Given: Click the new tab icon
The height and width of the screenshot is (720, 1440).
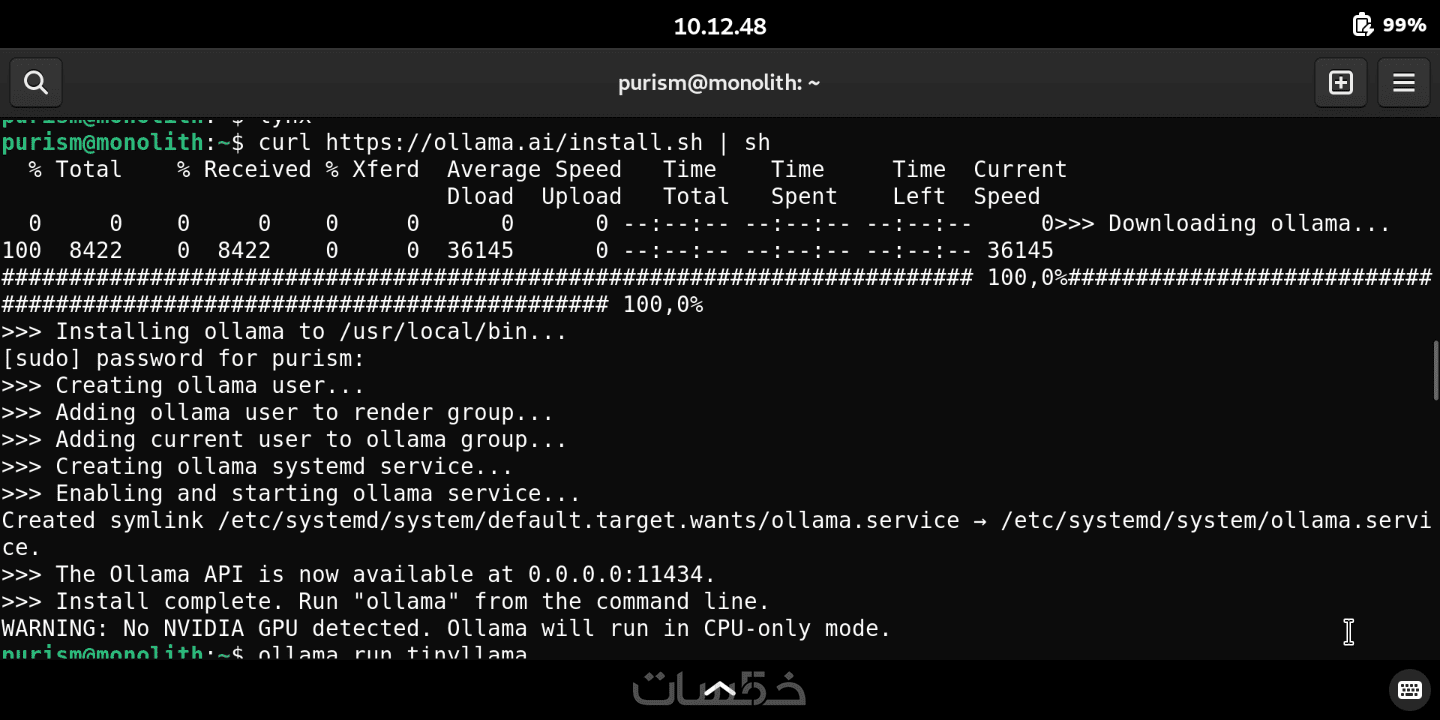Looking at the screenshot, I should 1340,83.
